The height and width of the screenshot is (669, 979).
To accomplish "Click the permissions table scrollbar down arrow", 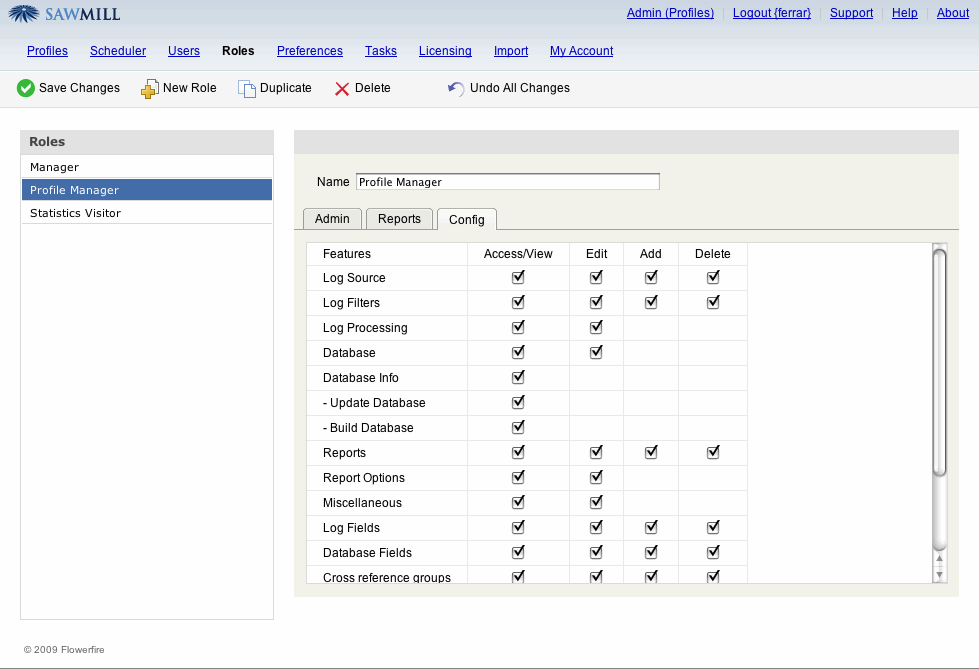I will [939, 575].
